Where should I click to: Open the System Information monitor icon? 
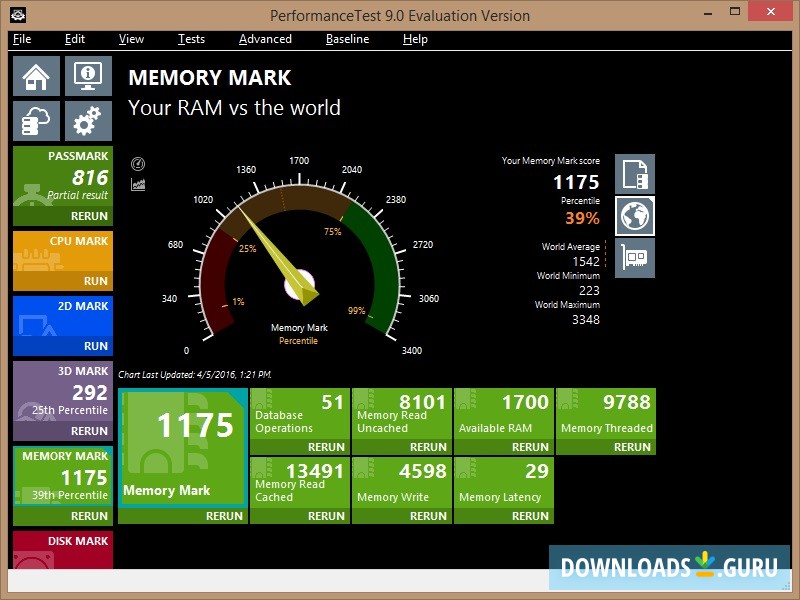88,76
